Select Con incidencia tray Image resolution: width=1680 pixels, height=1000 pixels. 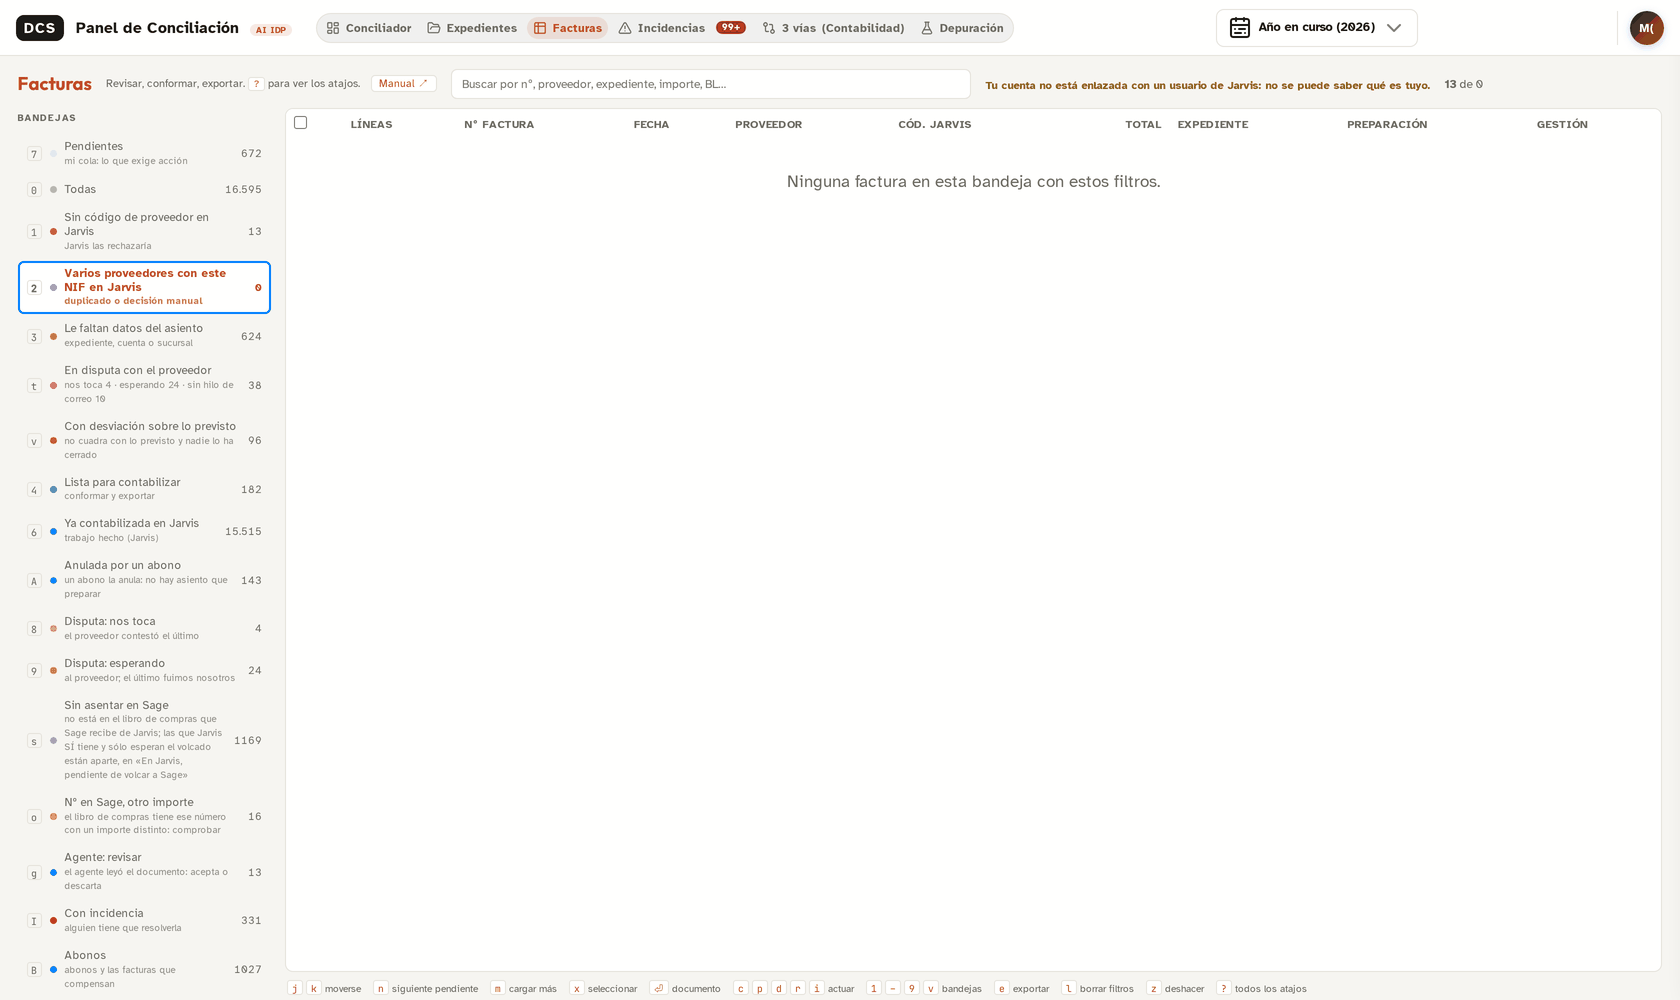click(x=144, y=920)
